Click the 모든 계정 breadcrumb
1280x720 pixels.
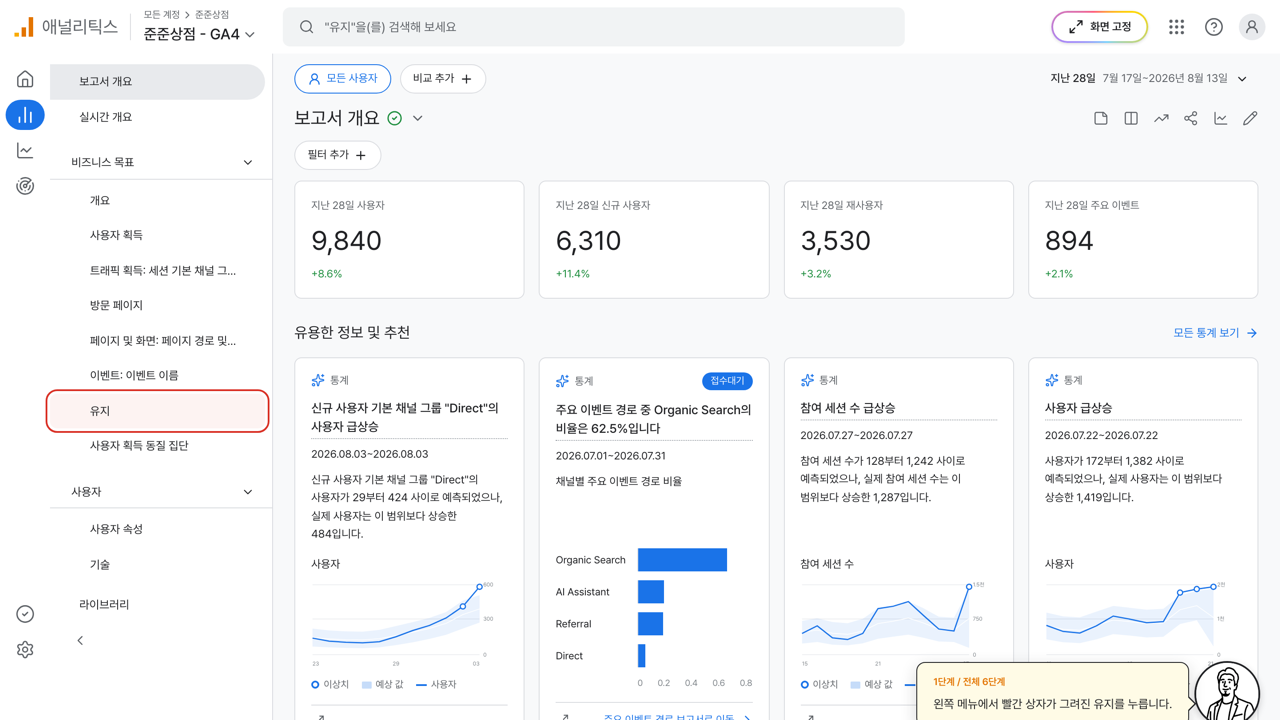(161, 15)
